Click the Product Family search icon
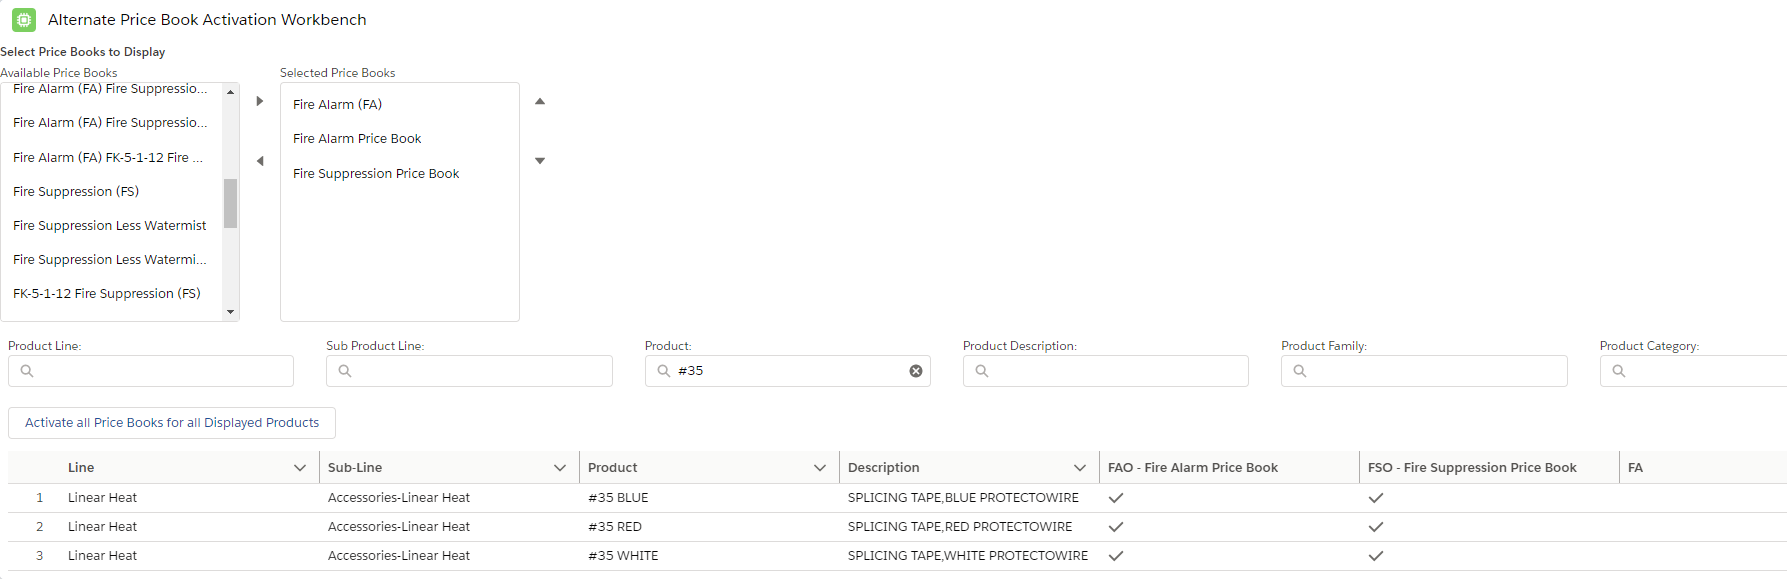 (1300, 371)
